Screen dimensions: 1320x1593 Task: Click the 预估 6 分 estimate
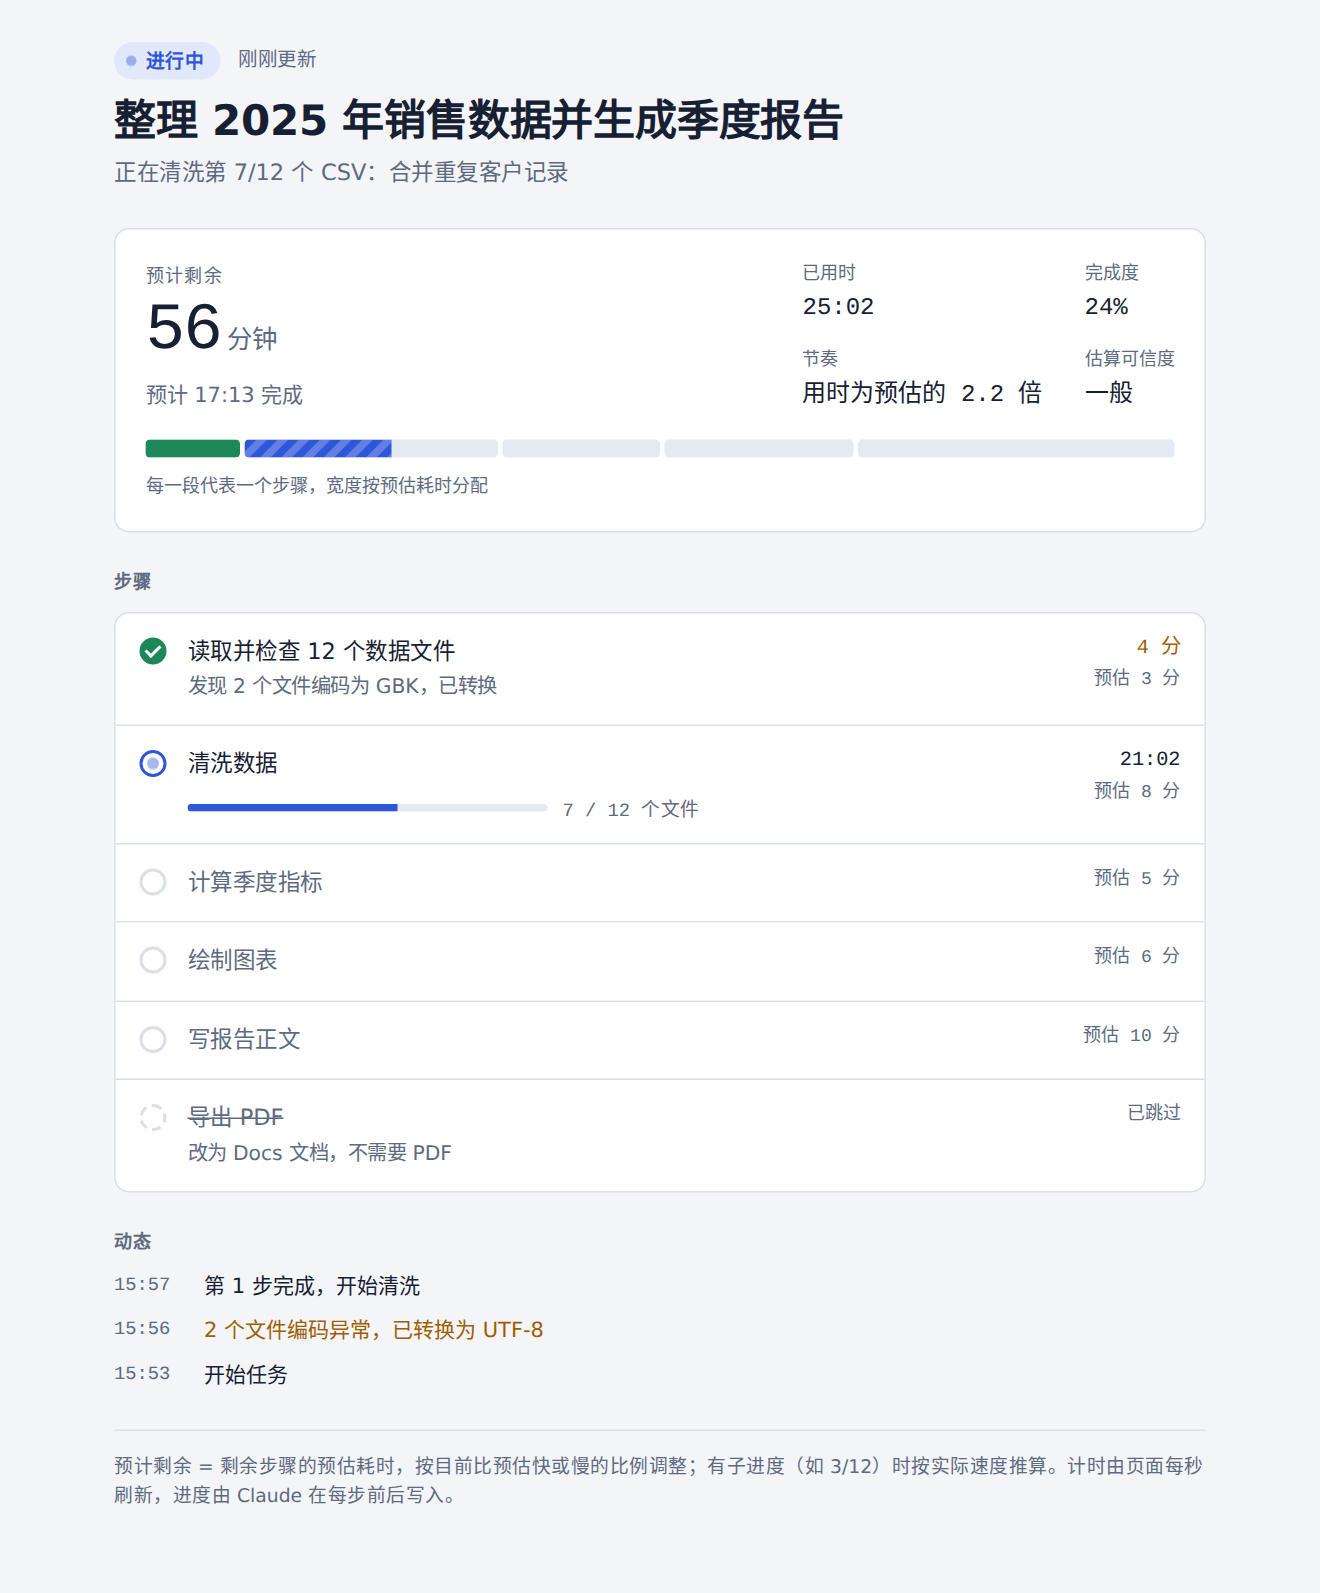[1137, 956]
